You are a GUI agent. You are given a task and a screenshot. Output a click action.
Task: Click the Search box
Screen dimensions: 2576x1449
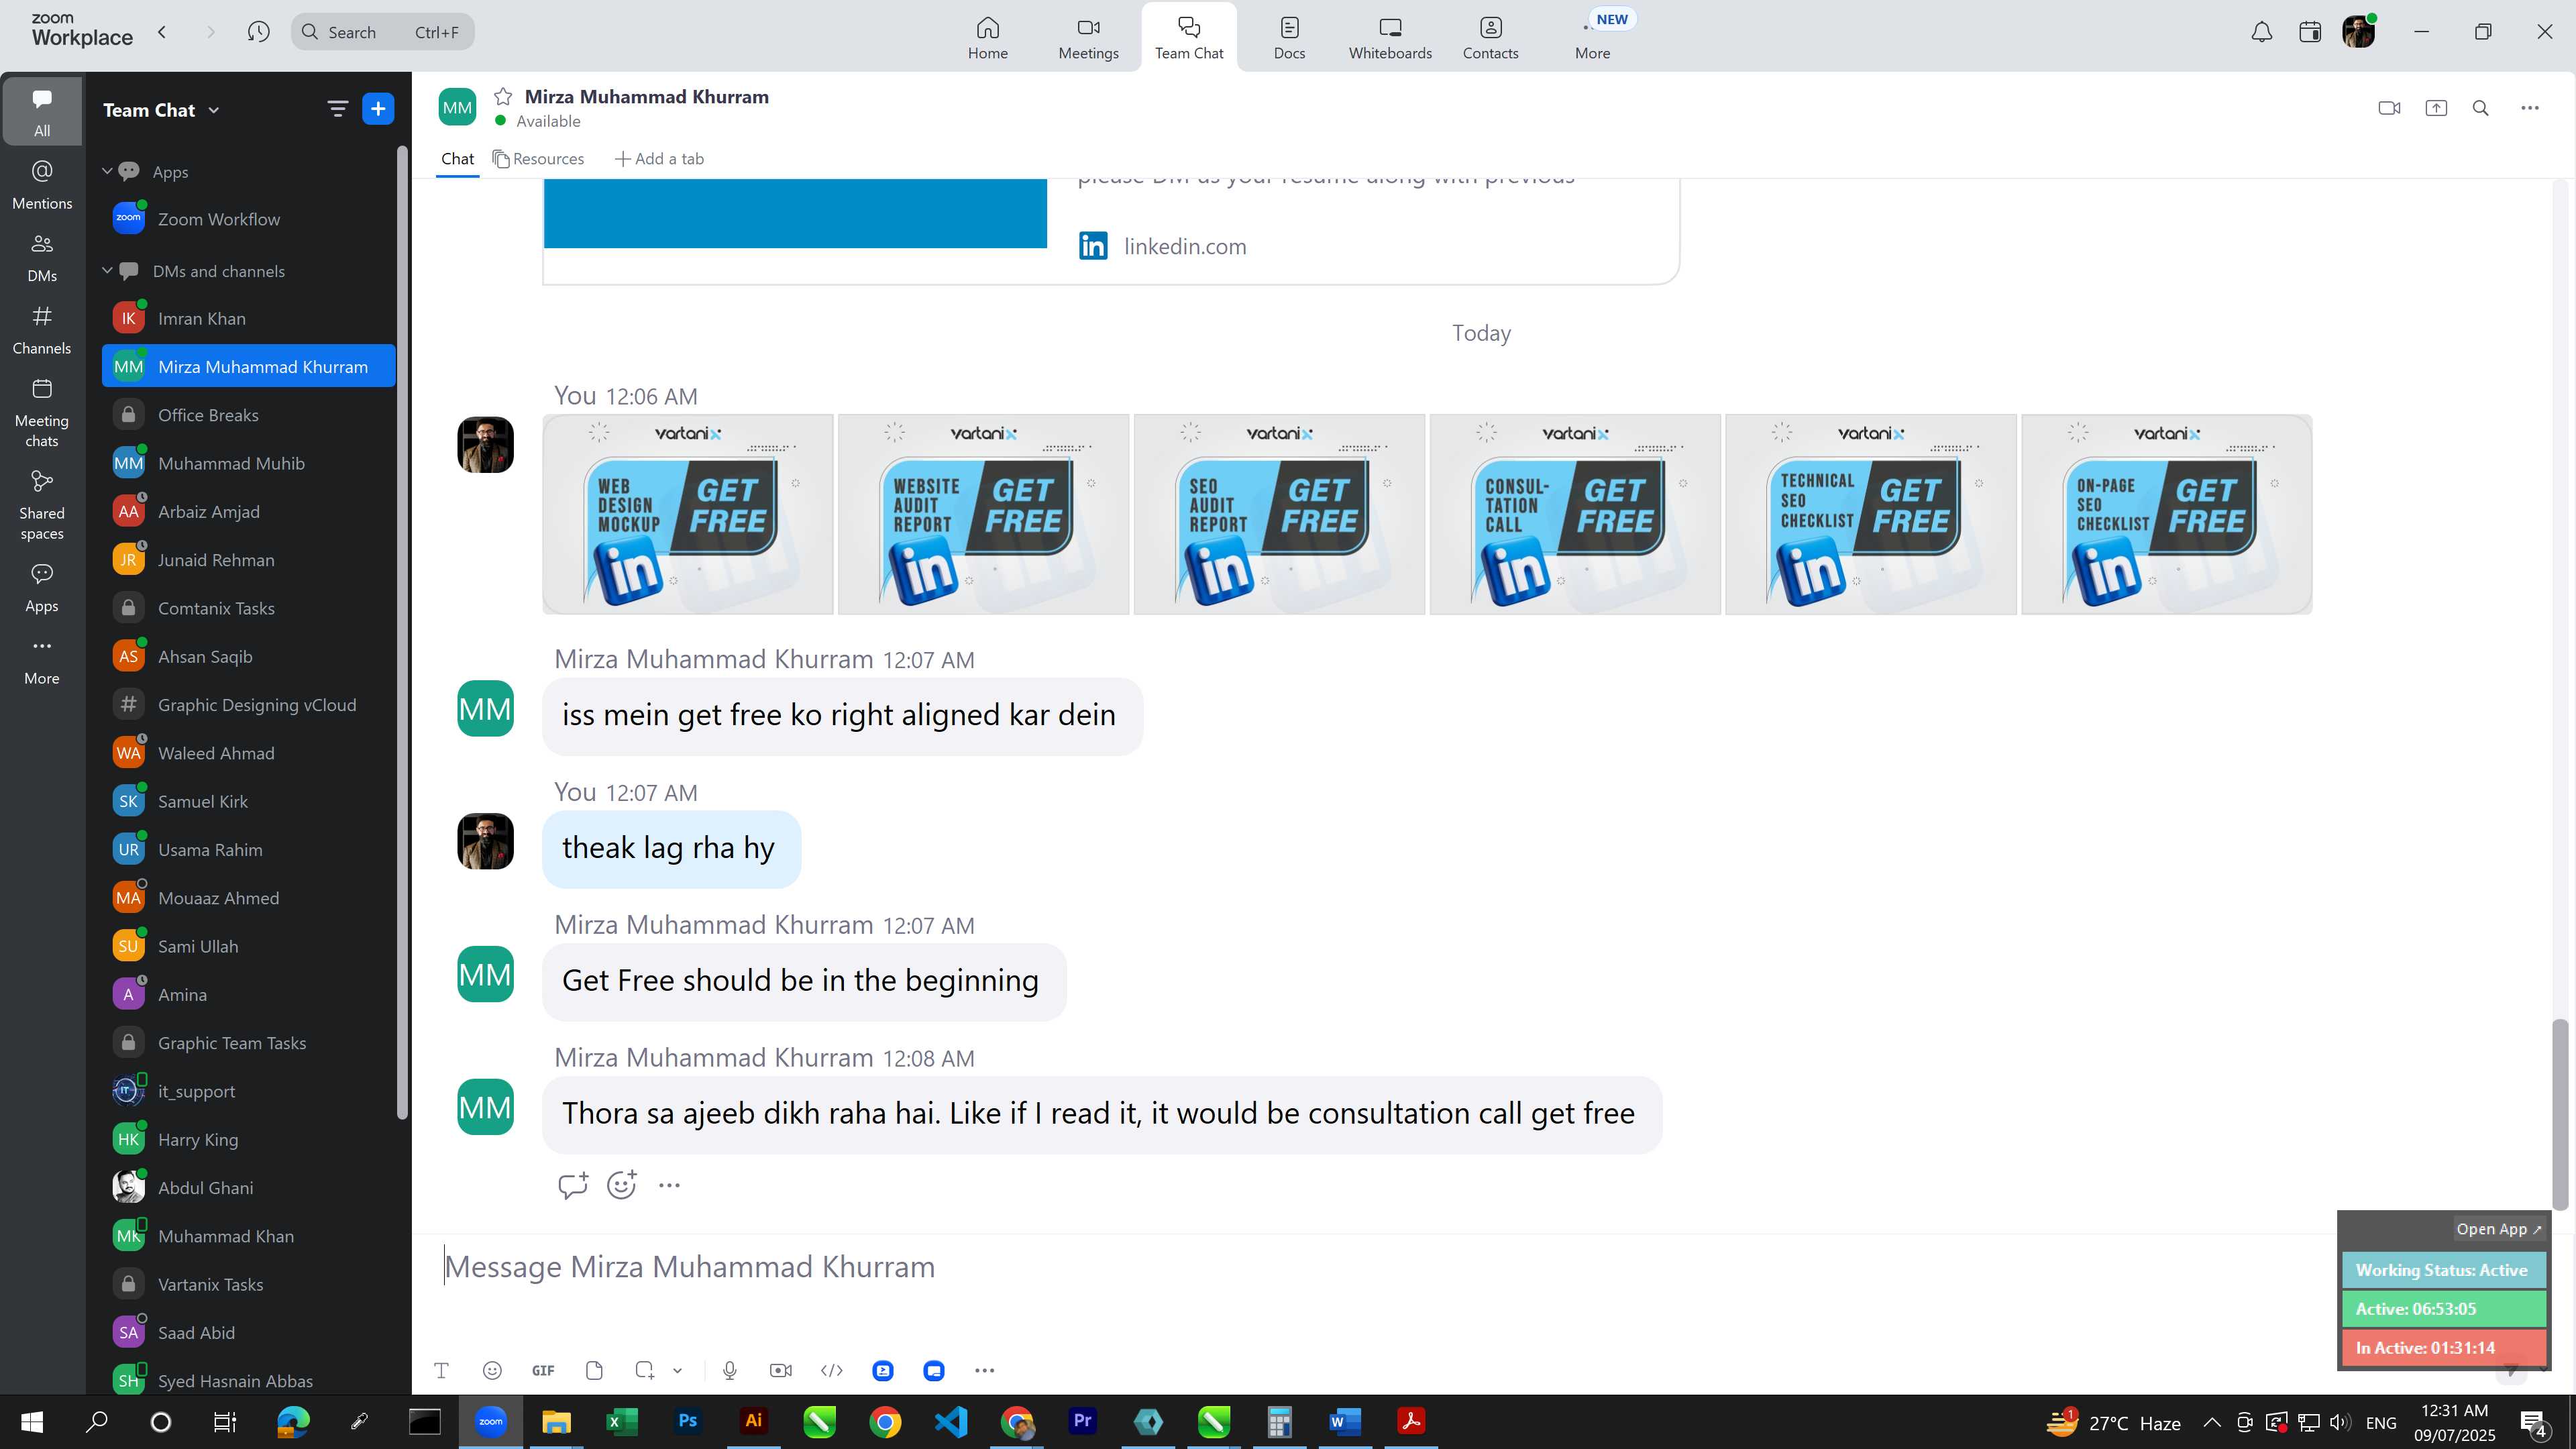point(383,32)
